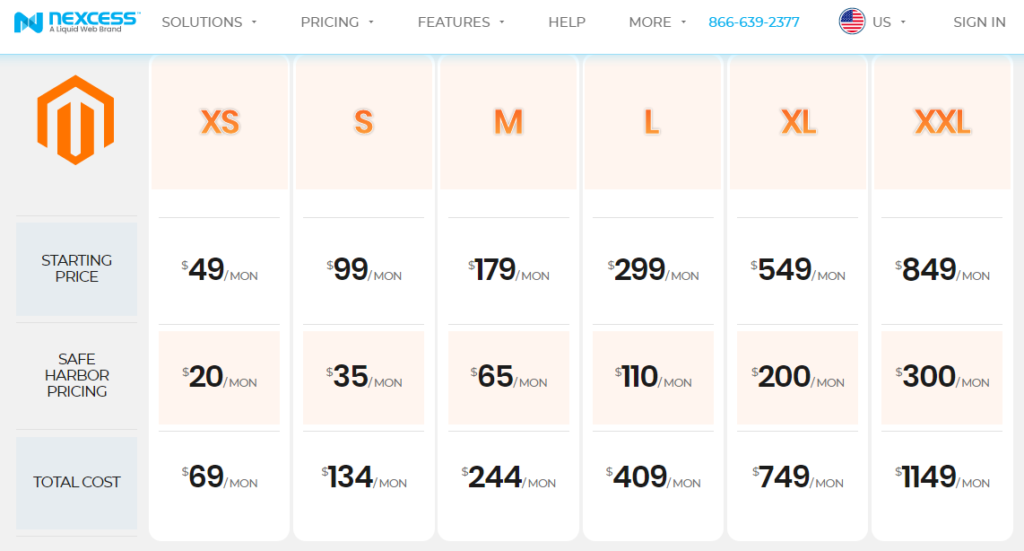Click the Safe Harbor Pricing label

[x=77, y=375]
